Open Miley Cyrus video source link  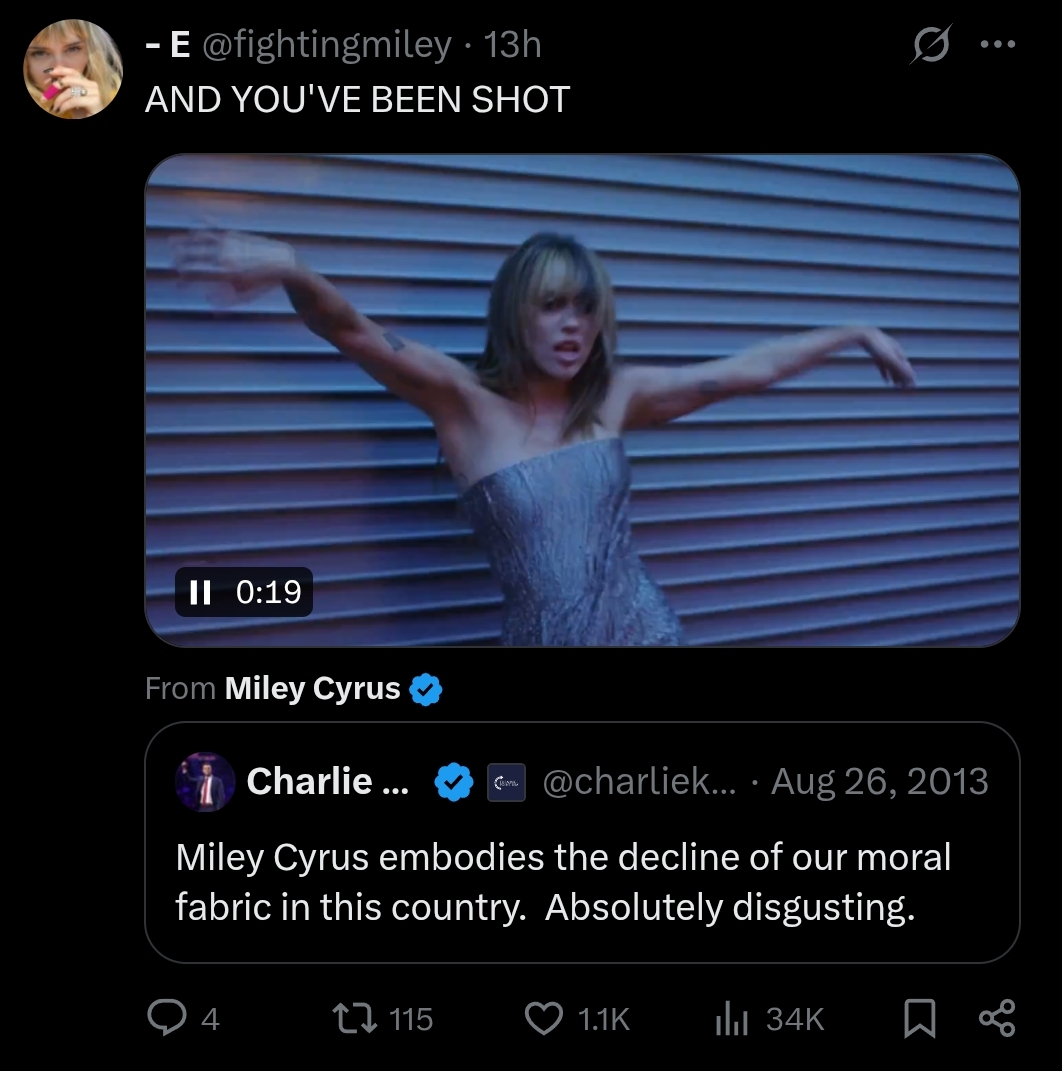[312, 688]
